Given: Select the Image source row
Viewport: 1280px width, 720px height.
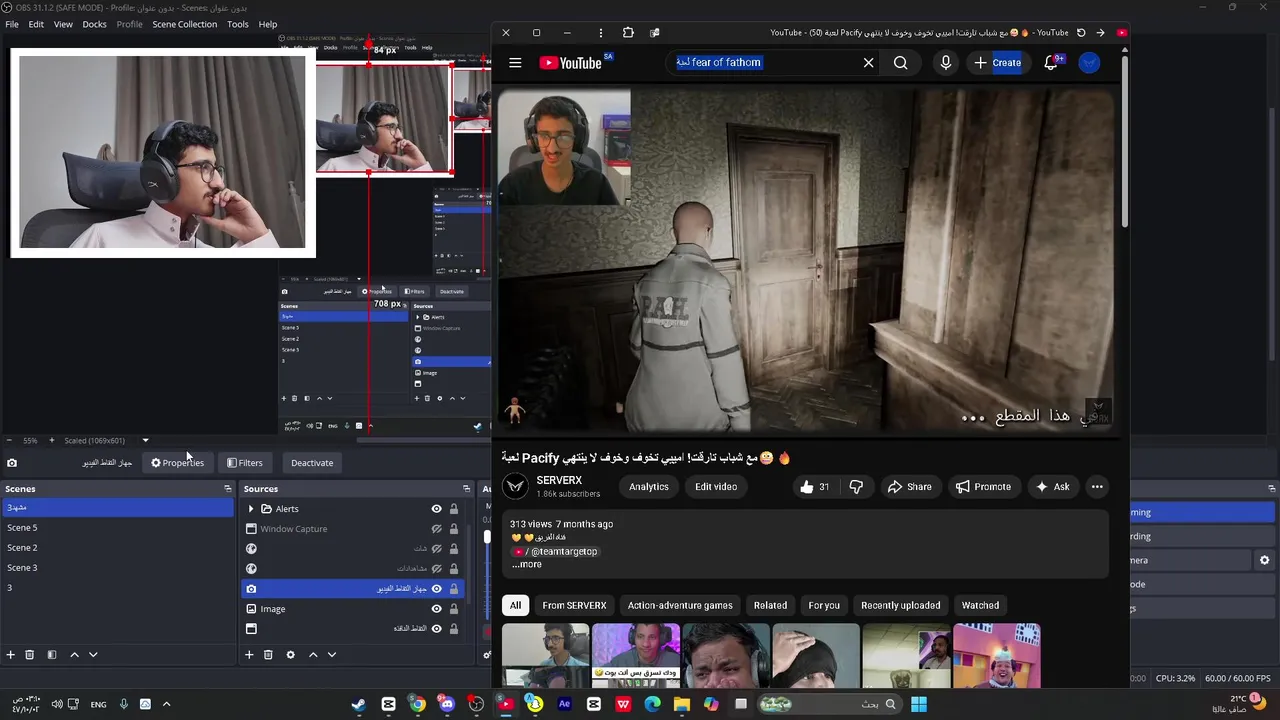Looking at the screenshot, I should coord(353,609).
